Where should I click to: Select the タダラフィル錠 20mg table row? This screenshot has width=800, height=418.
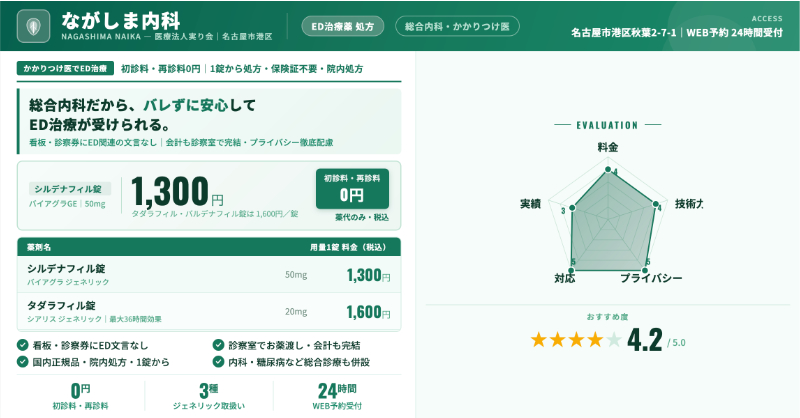pos(209,311)
